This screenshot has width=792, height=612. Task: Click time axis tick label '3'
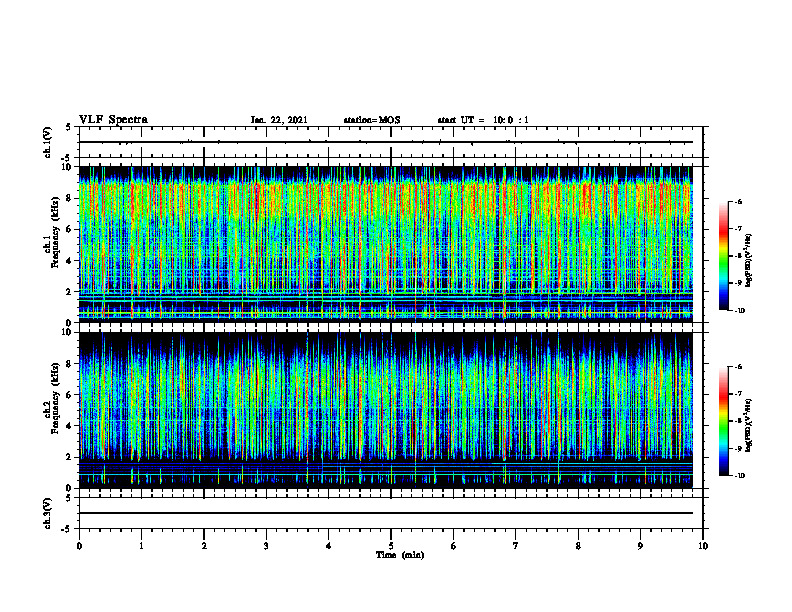pos(266,546)
